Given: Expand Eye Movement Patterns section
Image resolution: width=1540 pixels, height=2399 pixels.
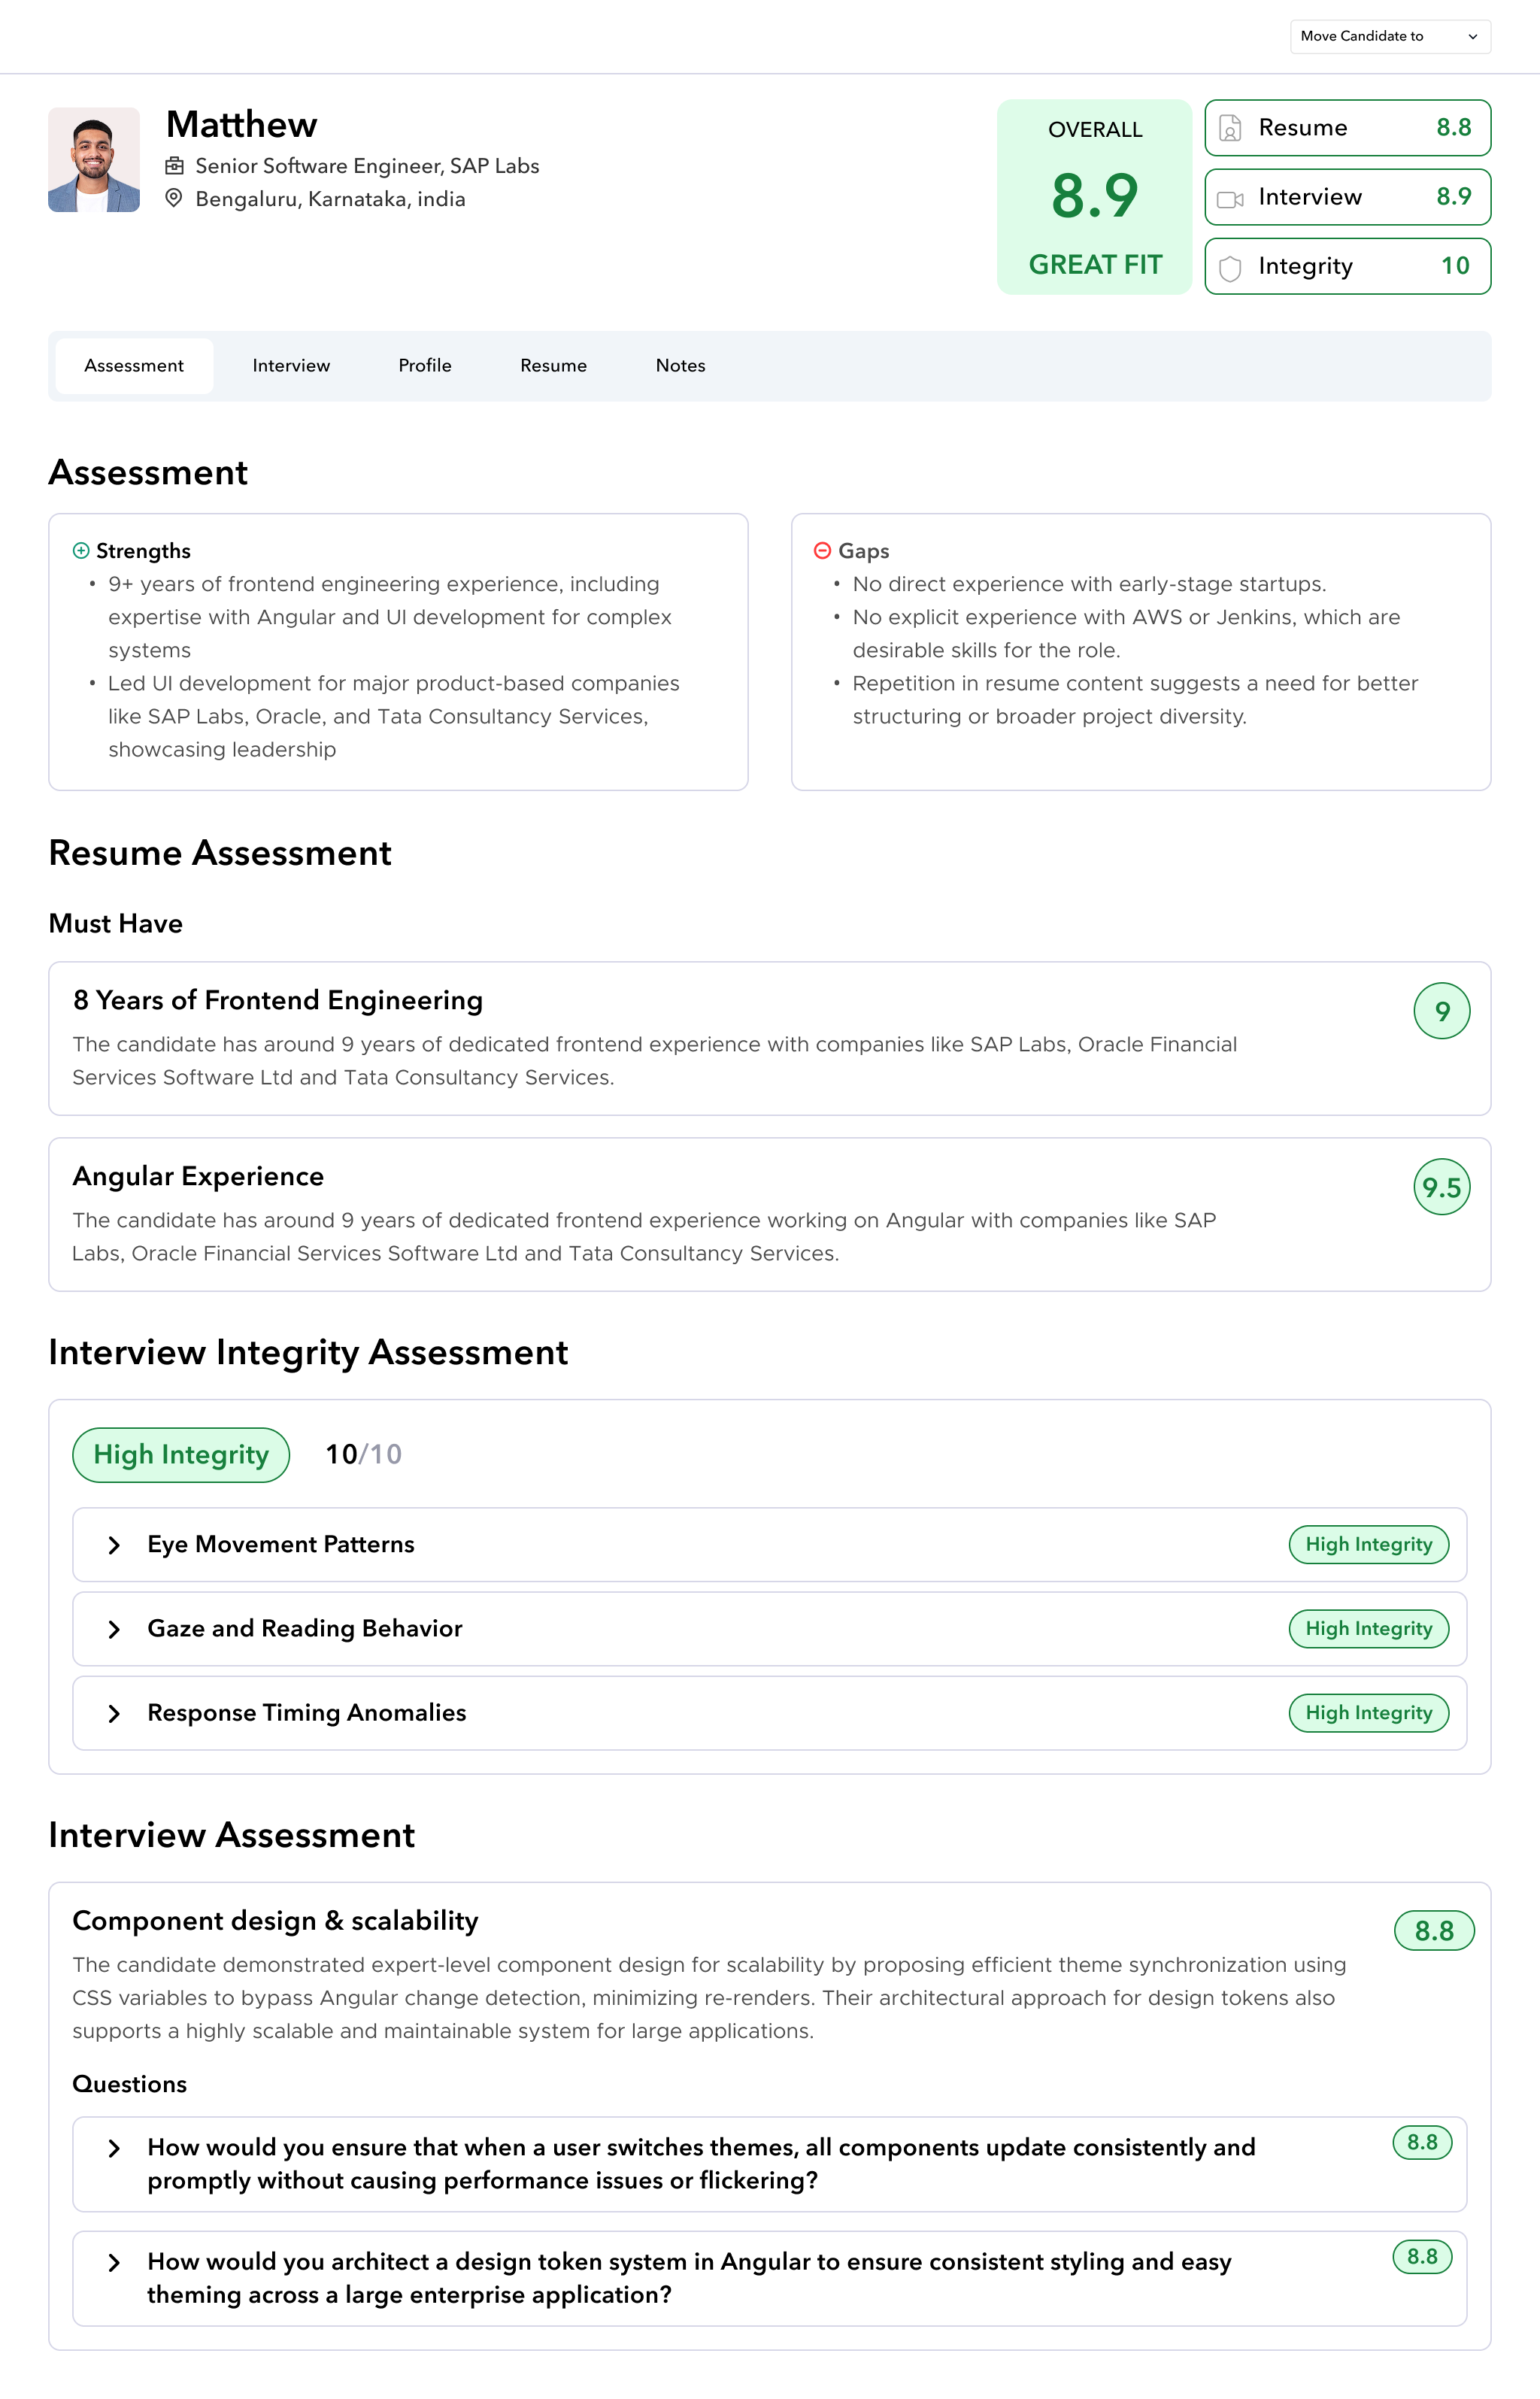Looking at the screenshot, I should tap(114, 1545).
